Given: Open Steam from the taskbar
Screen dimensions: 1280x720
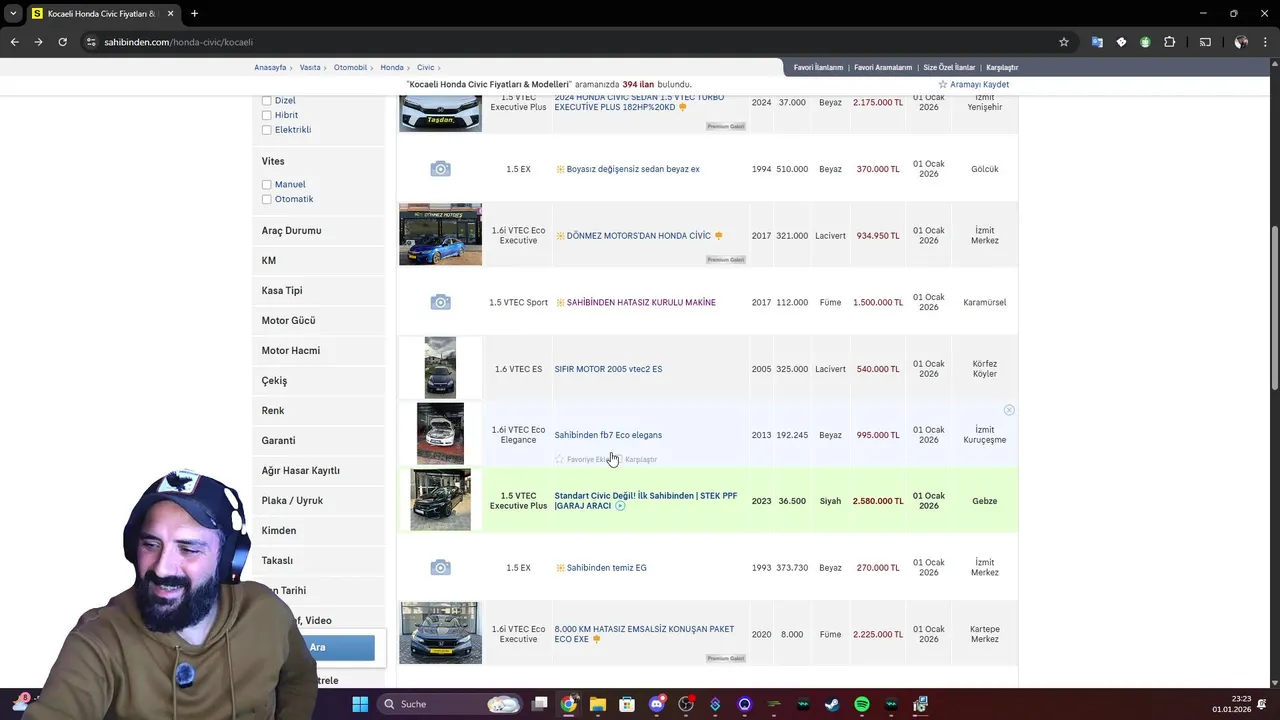Looking at the screenshot, I should tap(832, 704).
